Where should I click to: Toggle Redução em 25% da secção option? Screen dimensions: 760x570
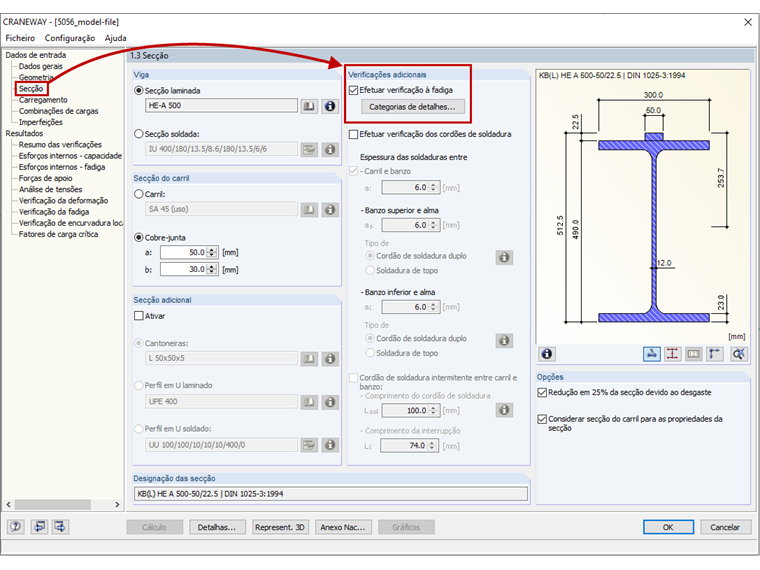(542, 393)
